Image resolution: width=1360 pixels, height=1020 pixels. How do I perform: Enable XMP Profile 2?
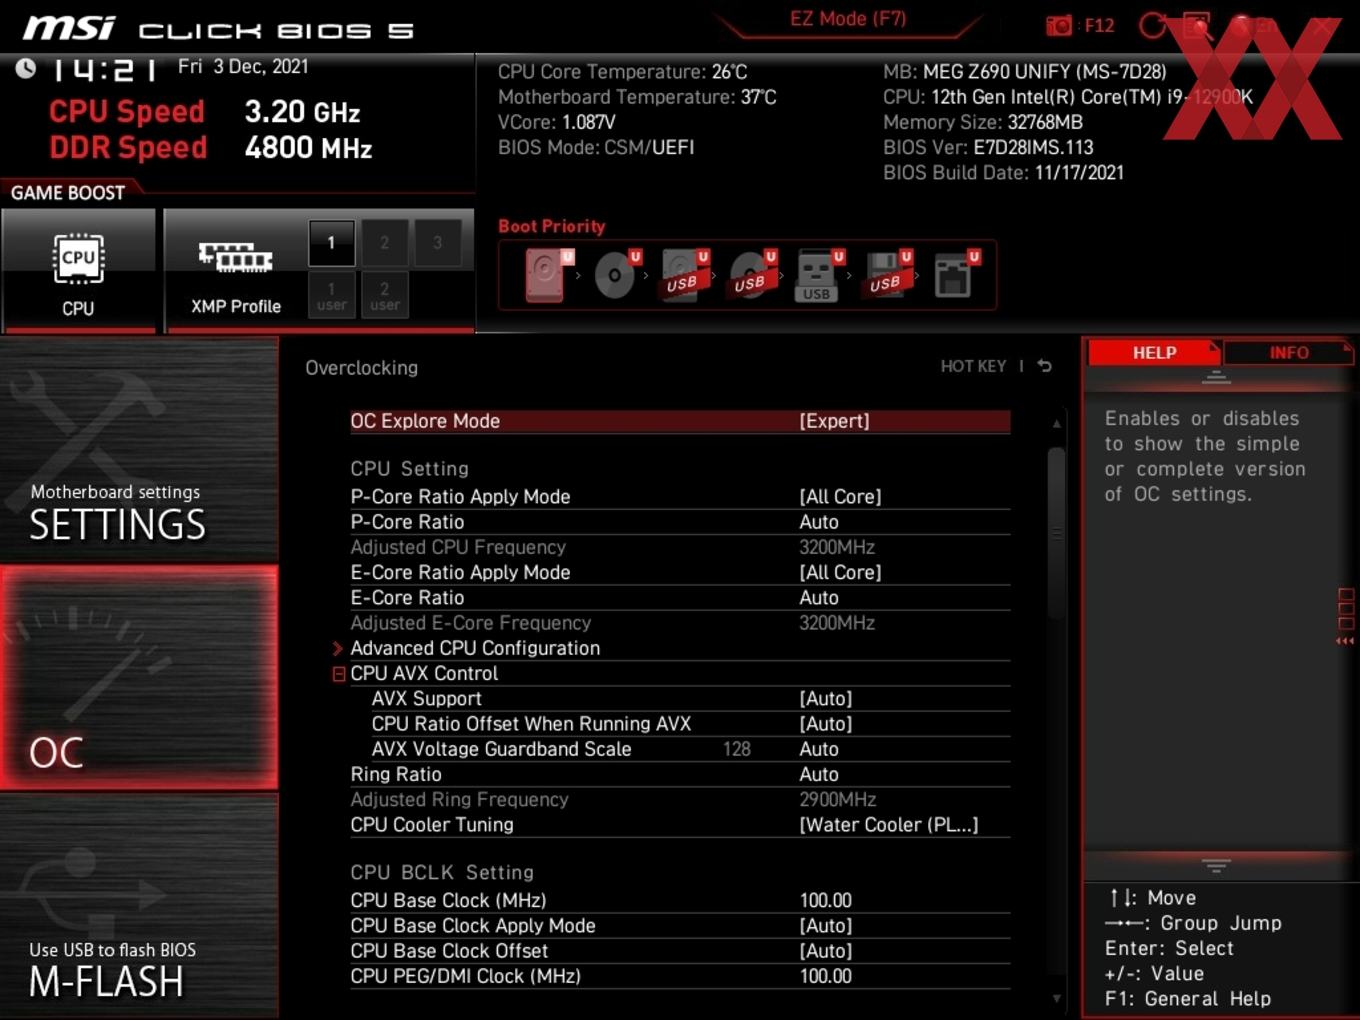(x=384, y=242)
